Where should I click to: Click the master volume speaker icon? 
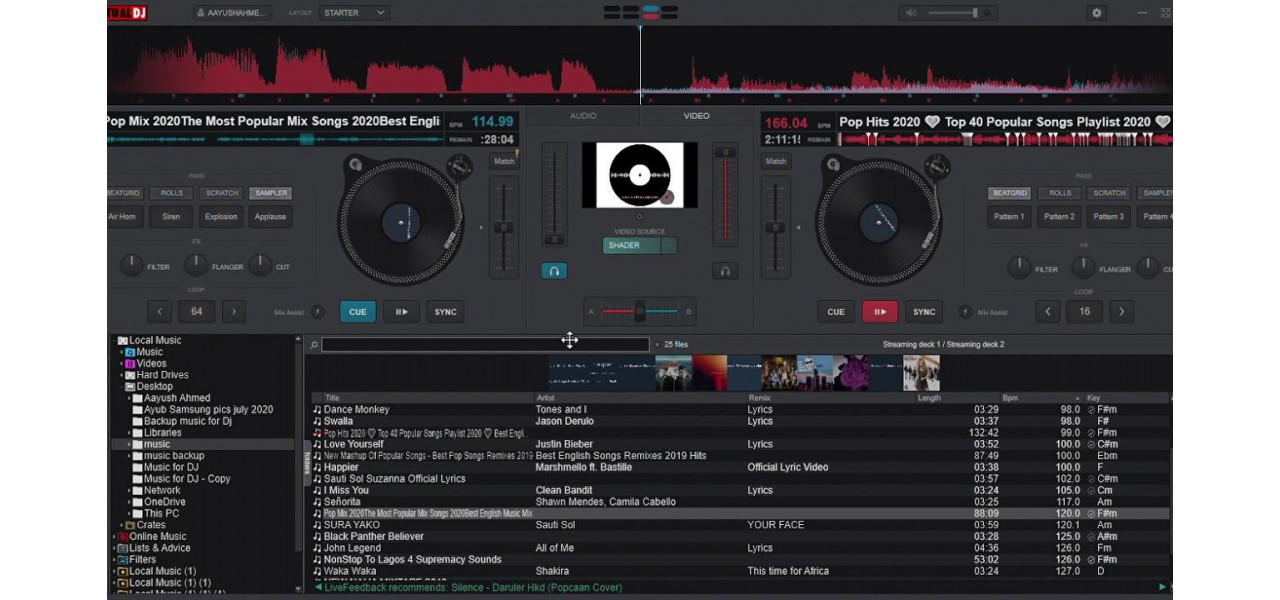coord(910,13)
